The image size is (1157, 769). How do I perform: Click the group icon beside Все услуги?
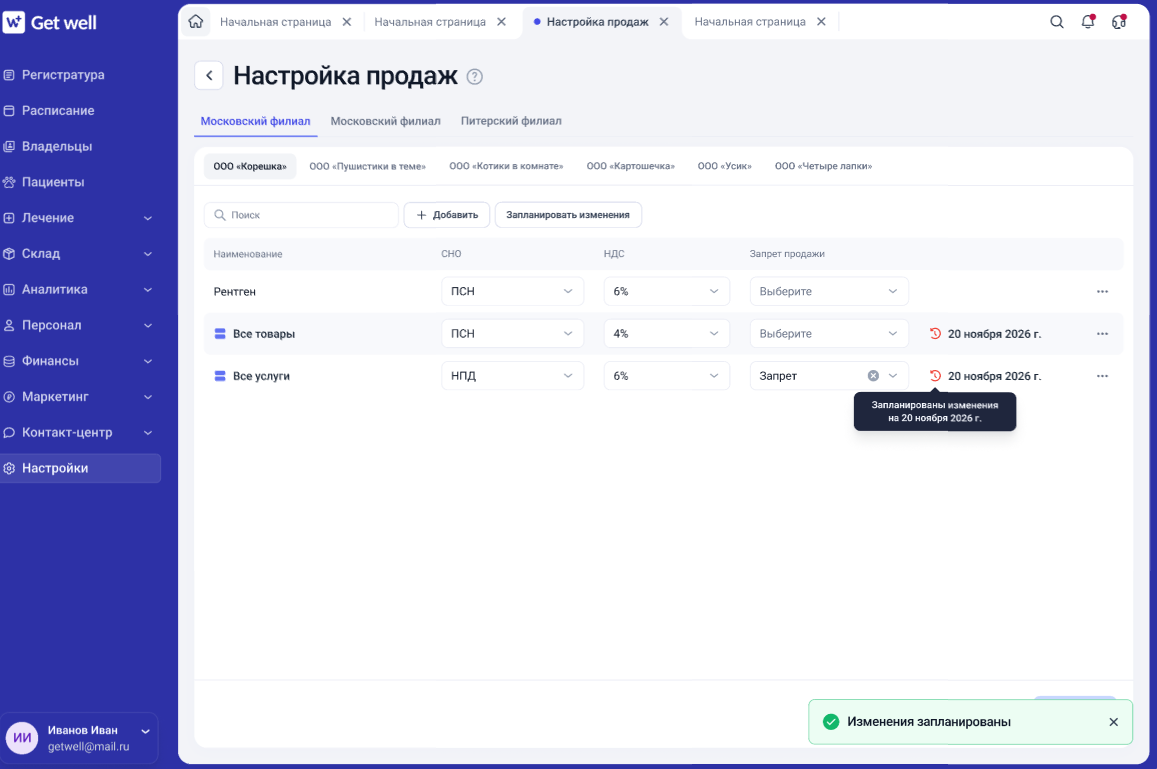pyautogui.click(x=220, y=376)
